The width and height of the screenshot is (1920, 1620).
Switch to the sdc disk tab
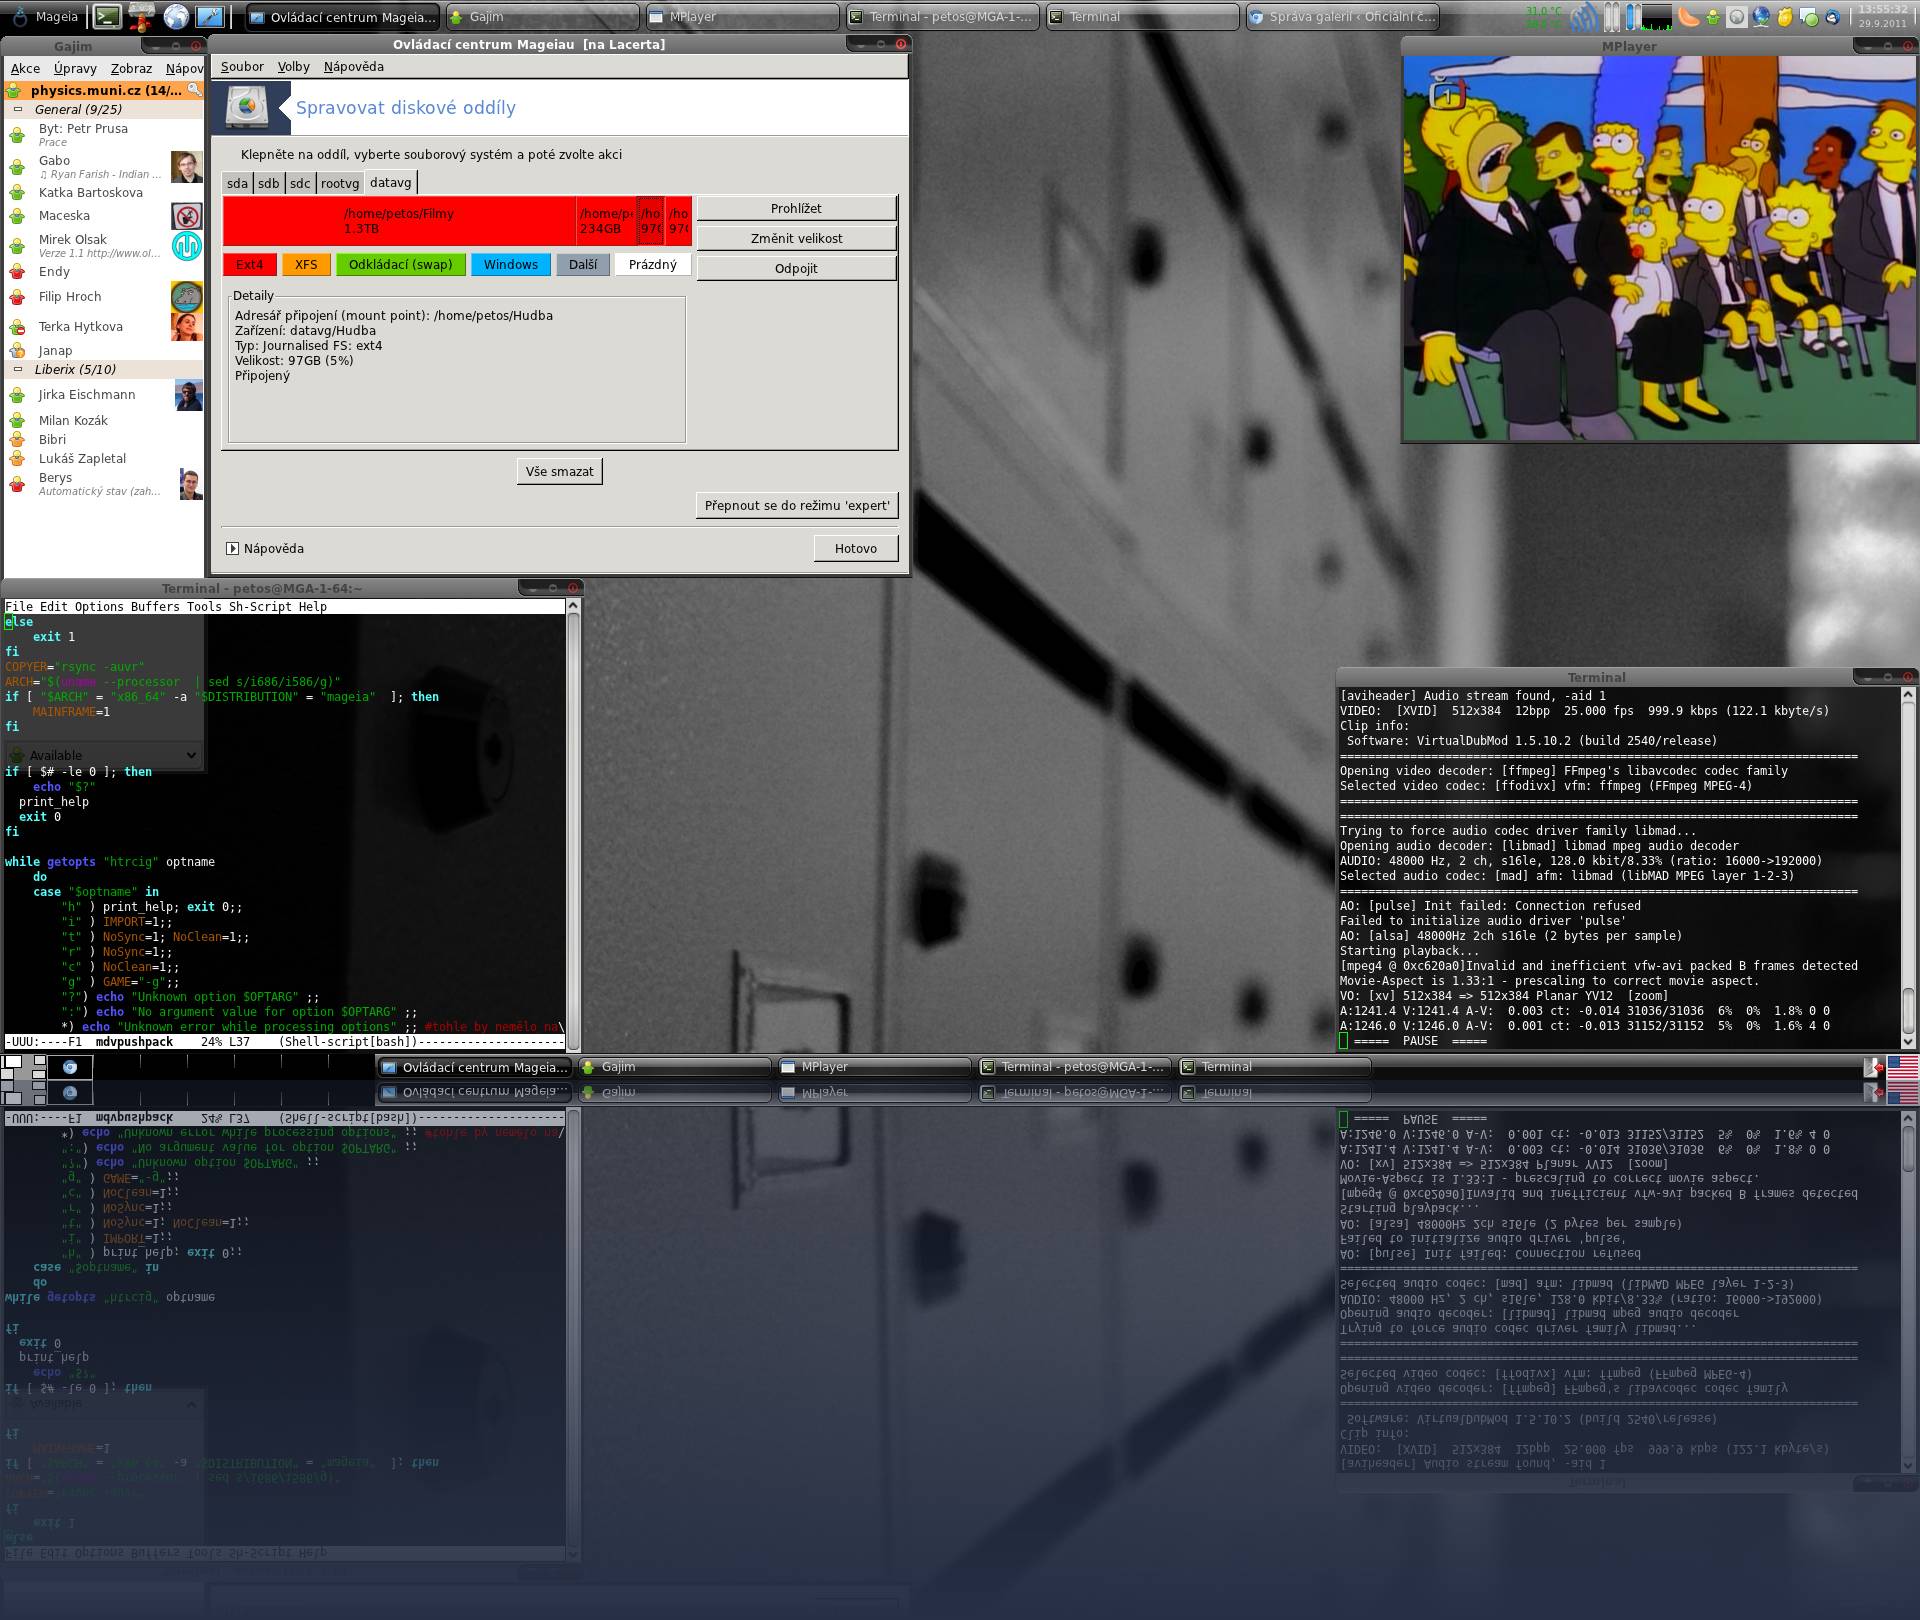pyautogui.click(x=300, y=183)
